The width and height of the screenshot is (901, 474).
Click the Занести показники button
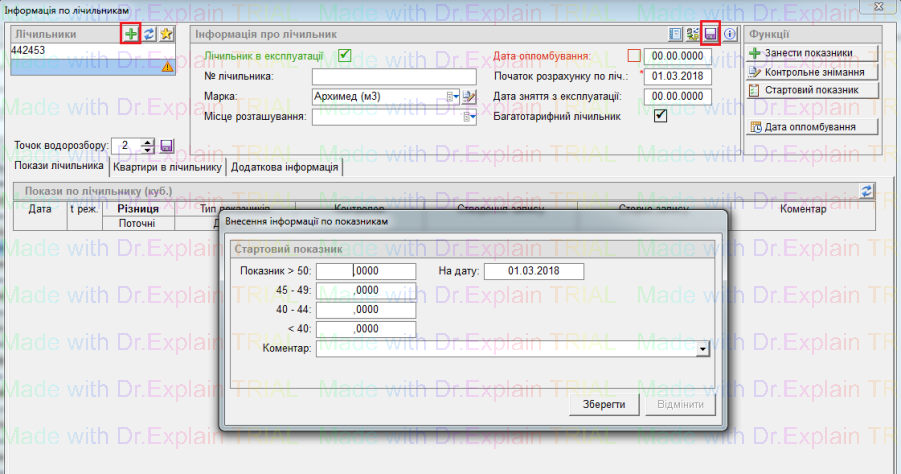812,53
